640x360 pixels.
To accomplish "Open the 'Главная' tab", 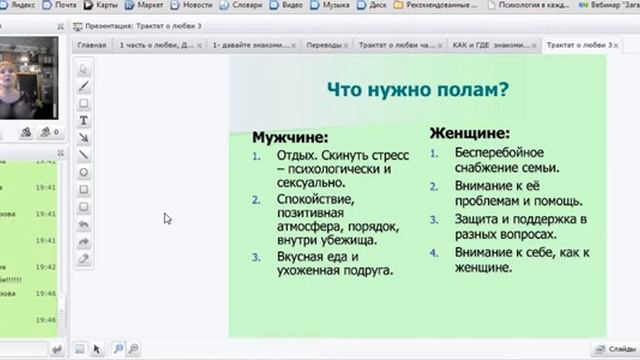I will click(x=92, y=45).
